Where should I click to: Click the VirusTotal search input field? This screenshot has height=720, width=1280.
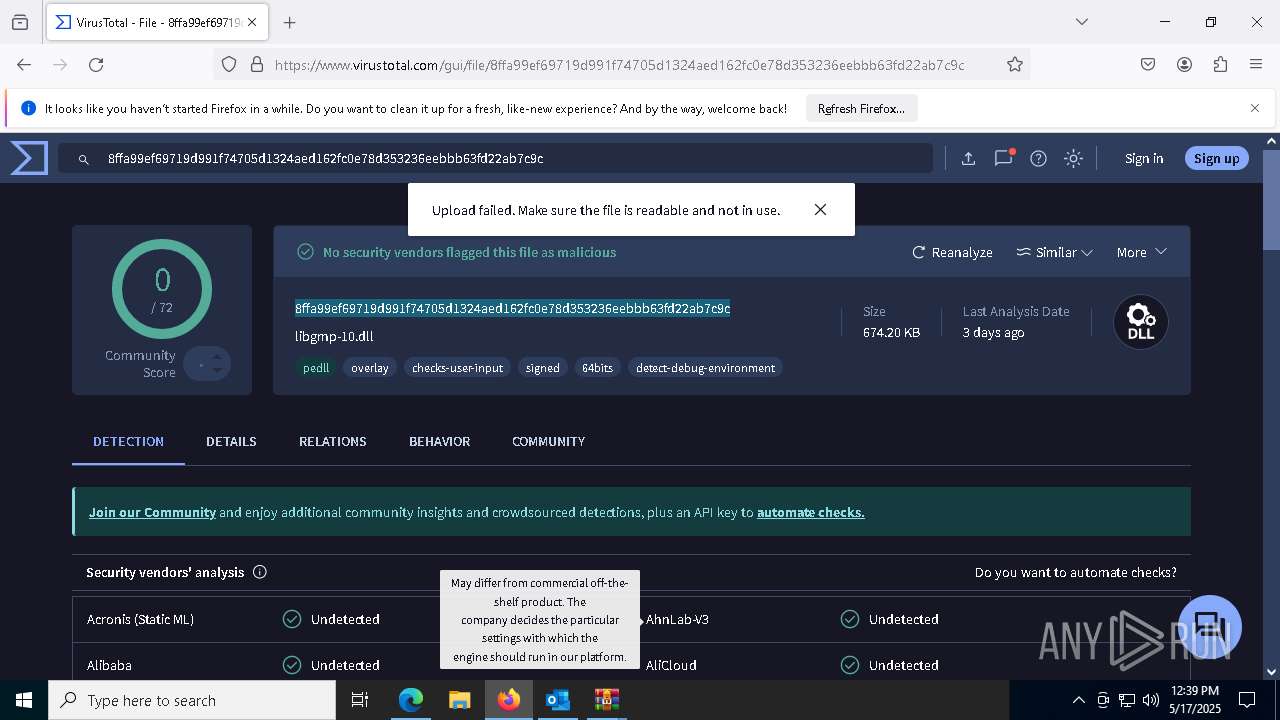495,158
